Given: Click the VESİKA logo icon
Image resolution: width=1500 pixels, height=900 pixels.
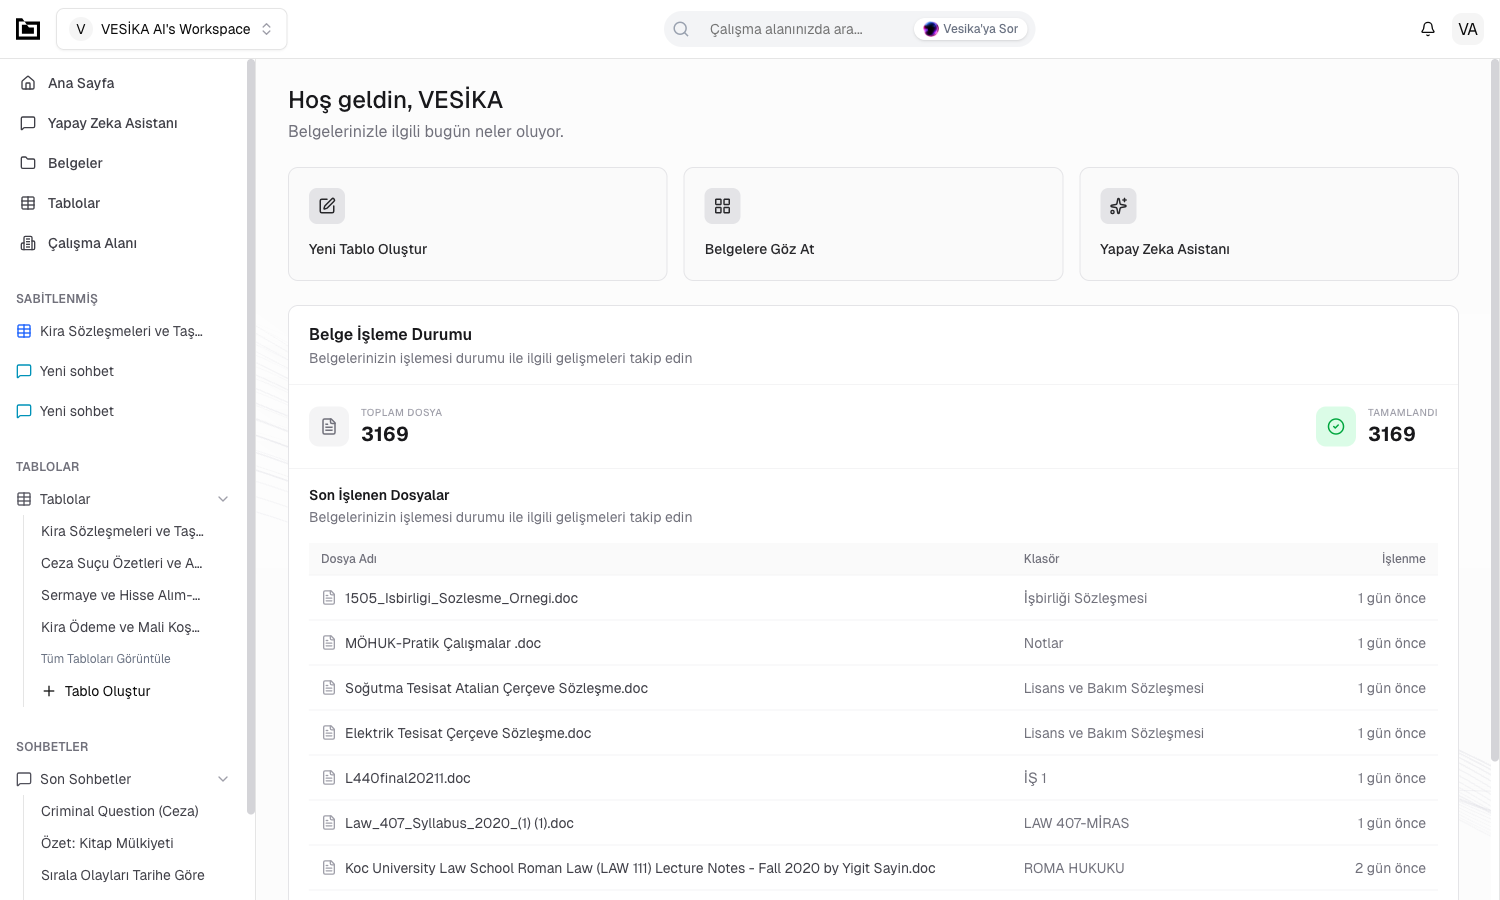Looking at the screenshot, I should pos(28,29).
